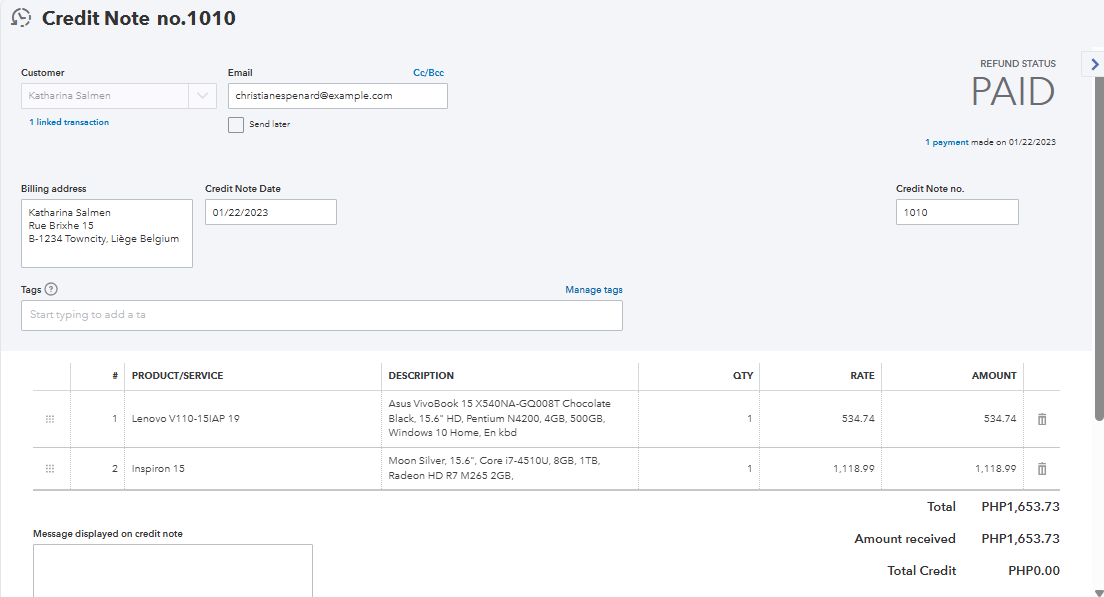Image resolution: width=1104 pixels, height=597 pixels.
Task: Click the Email address field
Action: click(x=337, y=96)
